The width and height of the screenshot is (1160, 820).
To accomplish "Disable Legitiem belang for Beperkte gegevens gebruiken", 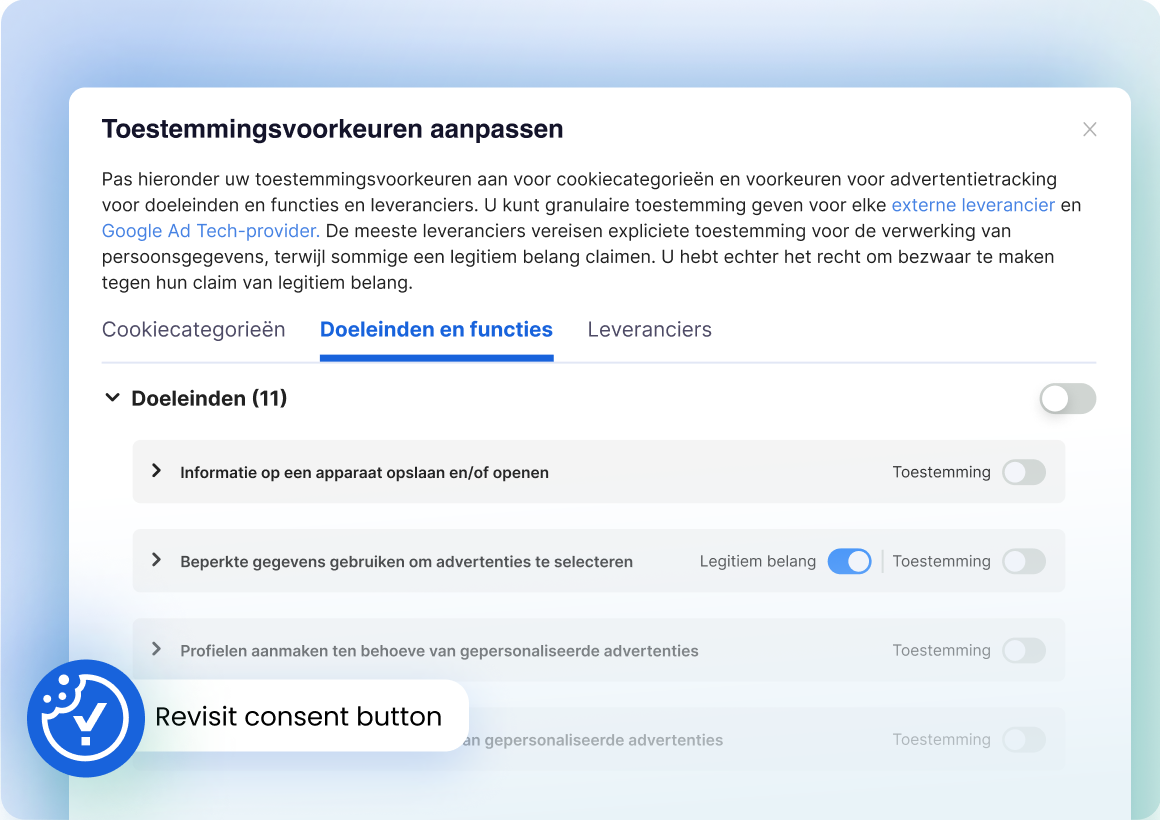I will 849,561.
